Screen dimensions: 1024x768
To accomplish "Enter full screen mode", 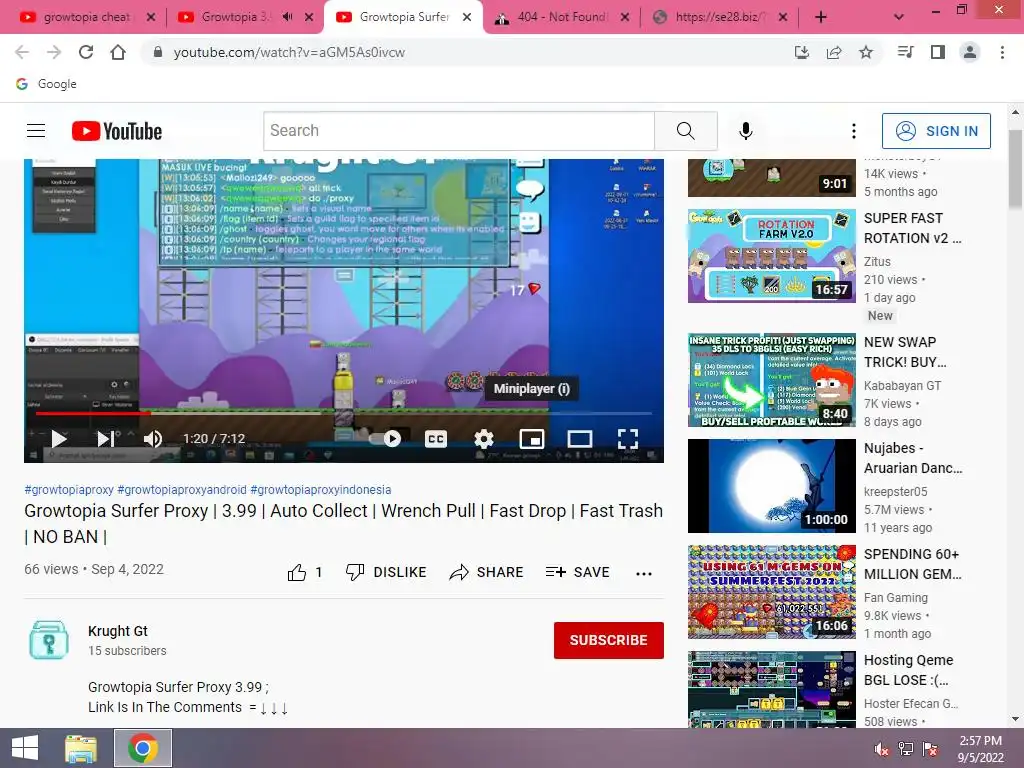I will [x=628, y=438].
